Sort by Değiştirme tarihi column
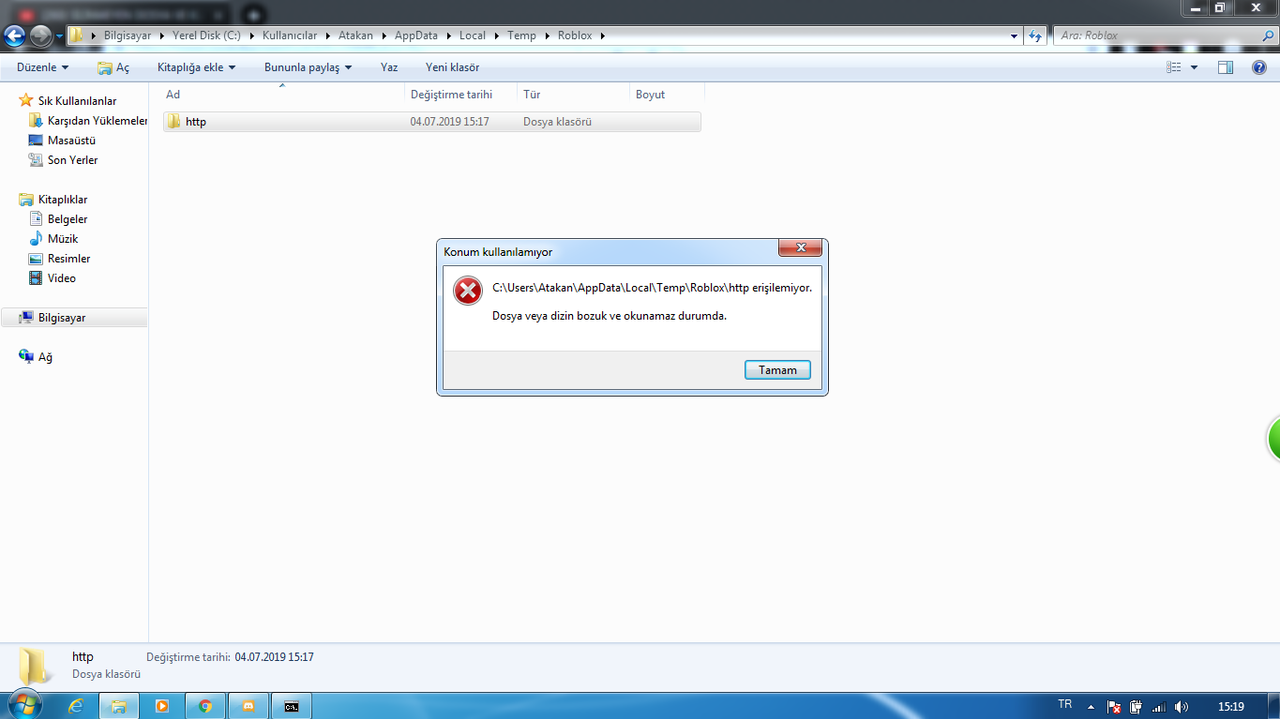The height and width of the screenshot is (719, 1280). click(x=461, y=94)
